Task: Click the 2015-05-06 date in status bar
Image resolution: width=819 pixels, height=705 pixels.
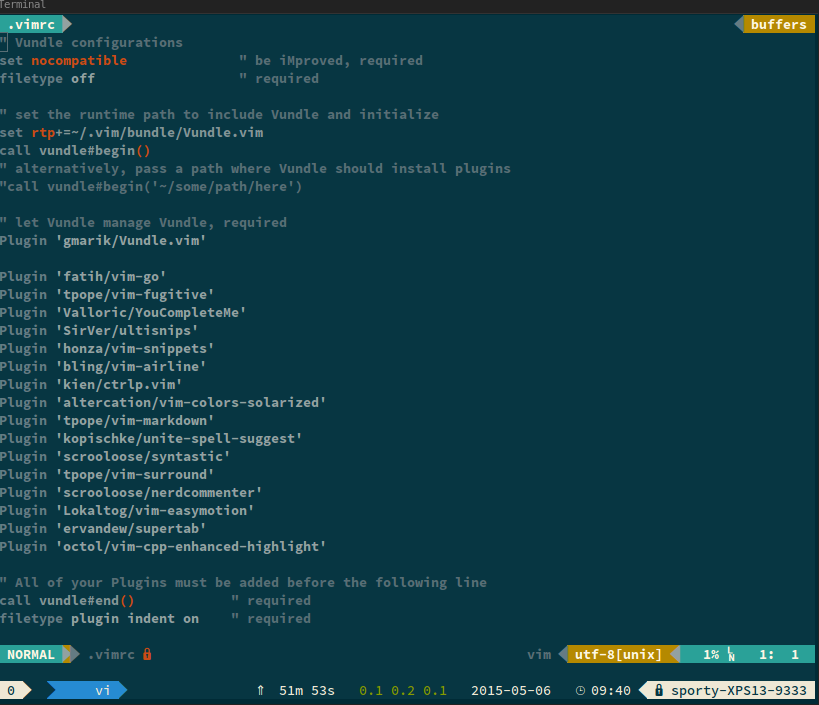Action: pos(511,690)
